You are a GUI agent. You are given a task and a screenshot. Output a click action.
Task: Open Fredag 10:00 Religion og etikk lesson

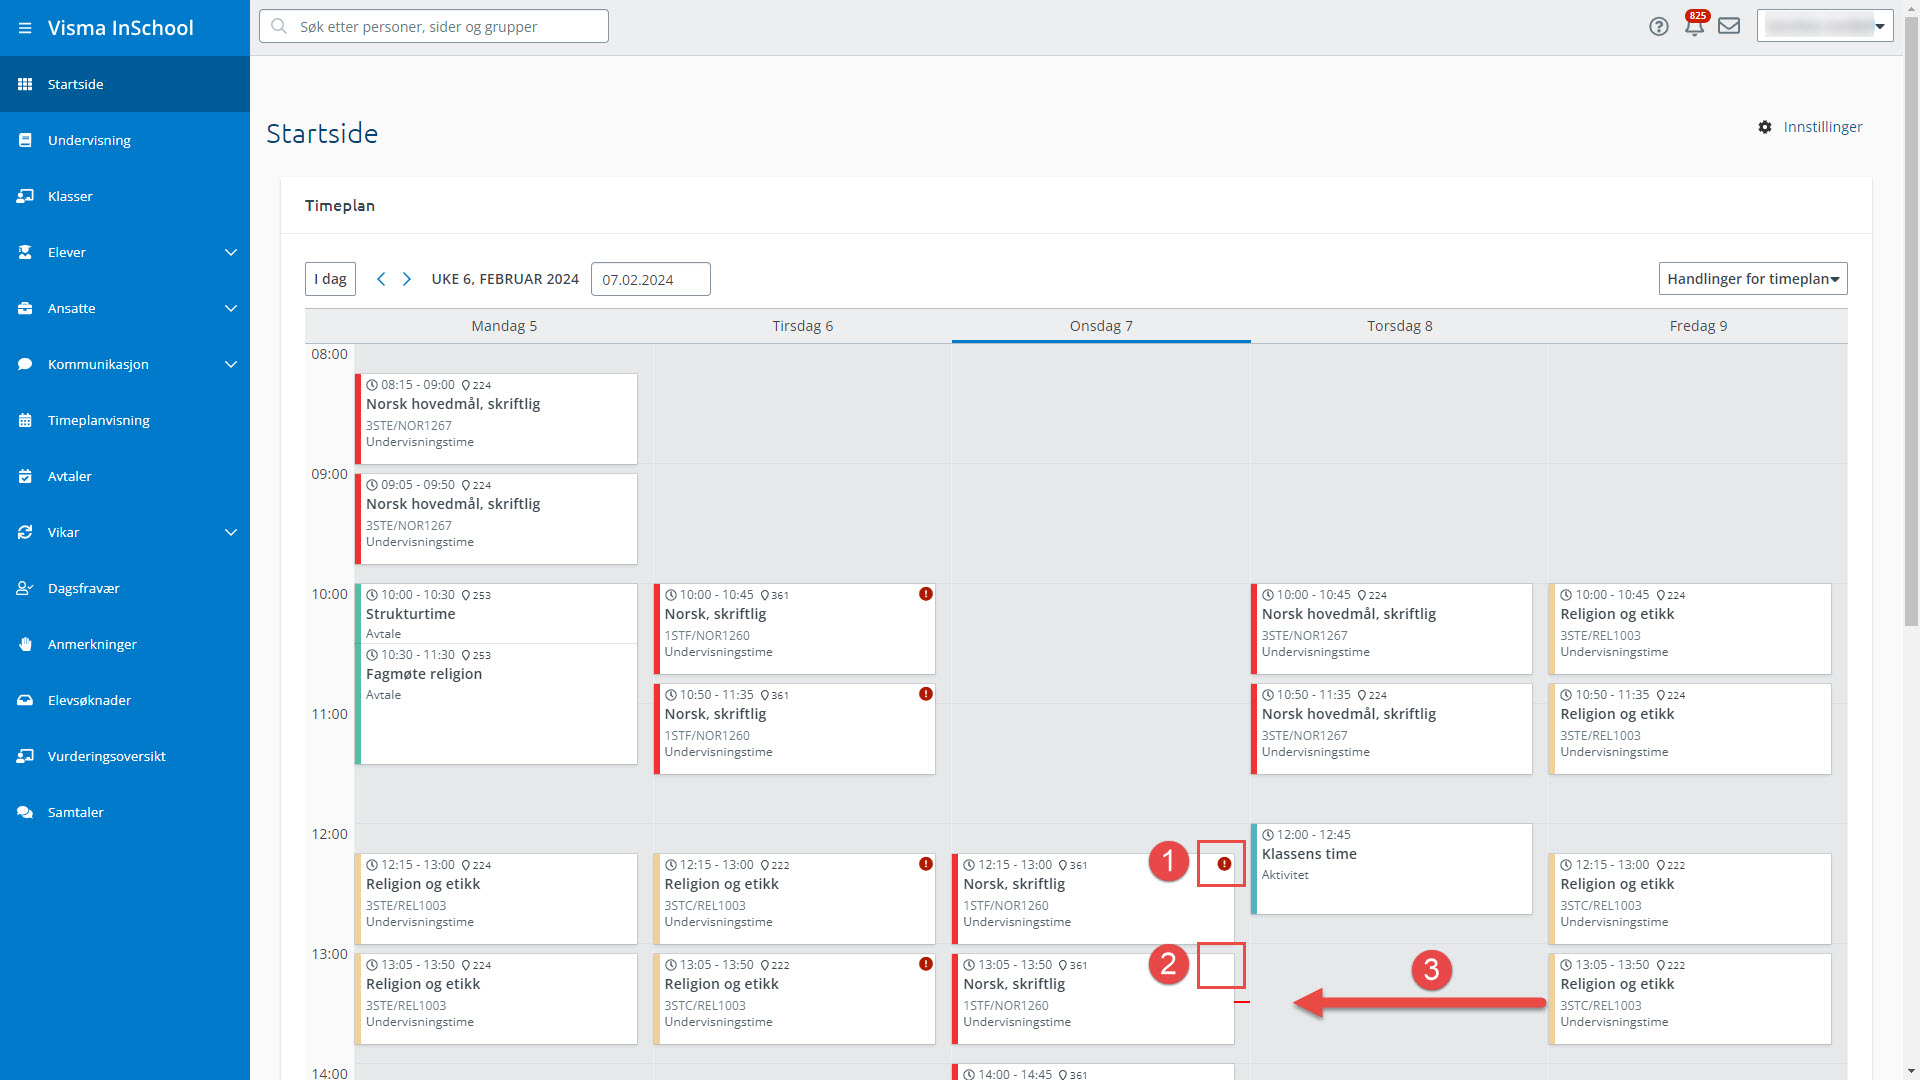(x=1690, y=629)
